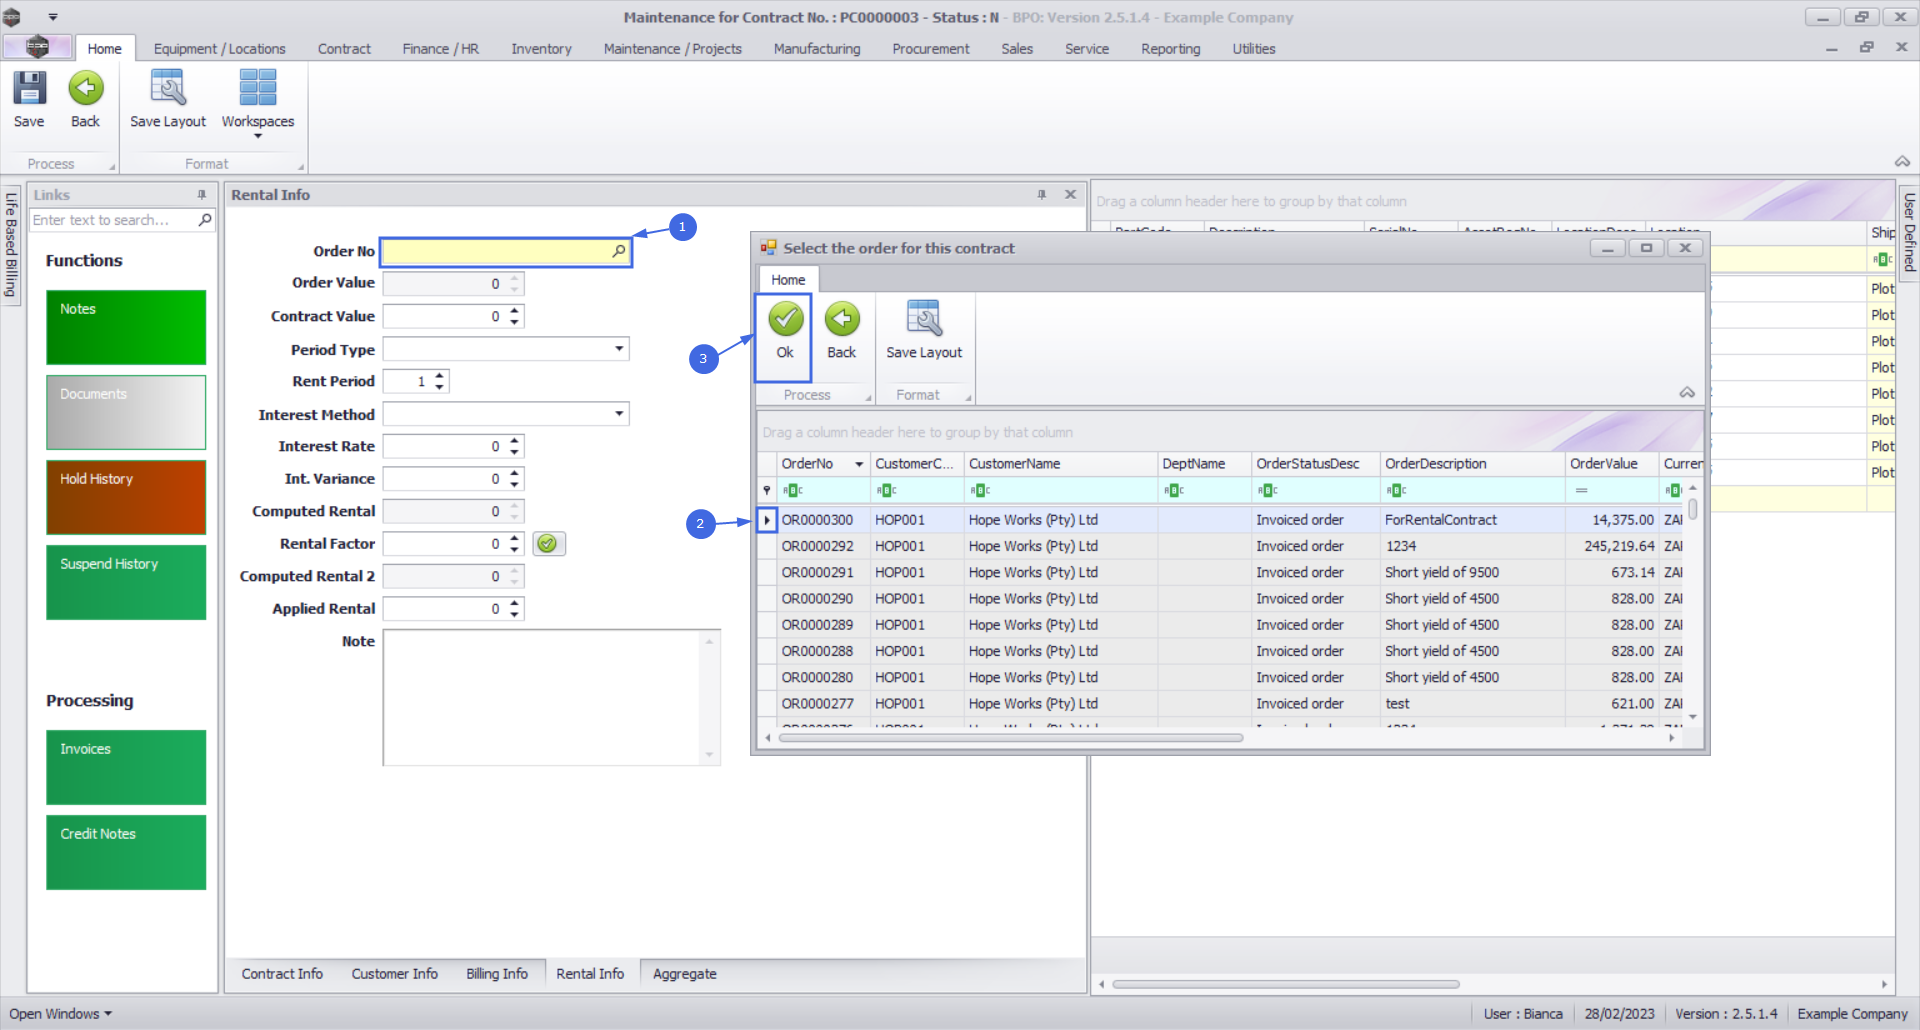The image size is (1920, 1030).
Task: Increase the Contract Value spinner
Action: [515, 311]
